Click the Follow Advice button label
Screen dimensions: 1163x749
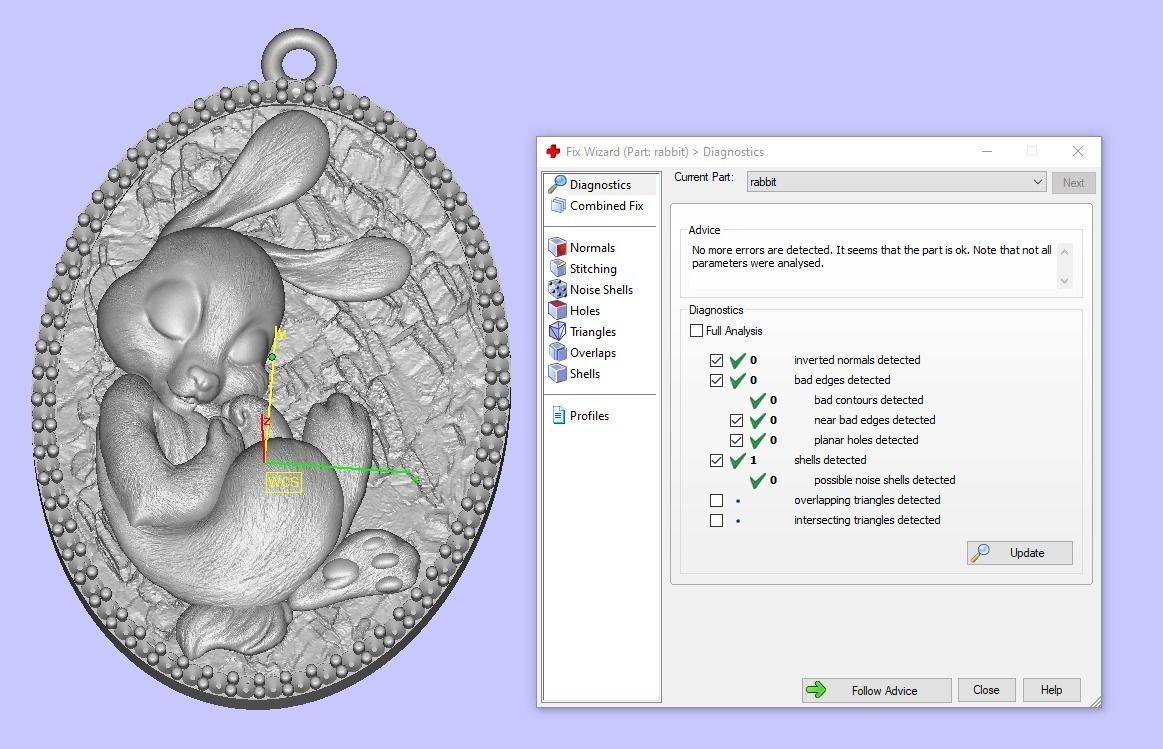click(884, 690)
